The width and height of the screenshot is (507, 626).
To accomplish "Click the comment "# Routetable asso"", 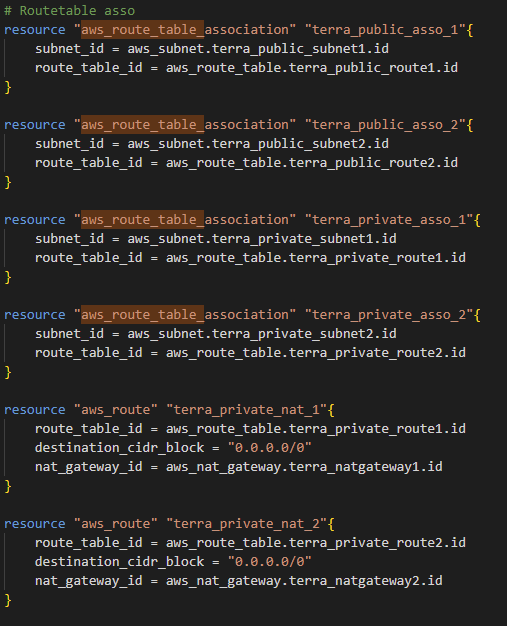I will pos(69,11).
